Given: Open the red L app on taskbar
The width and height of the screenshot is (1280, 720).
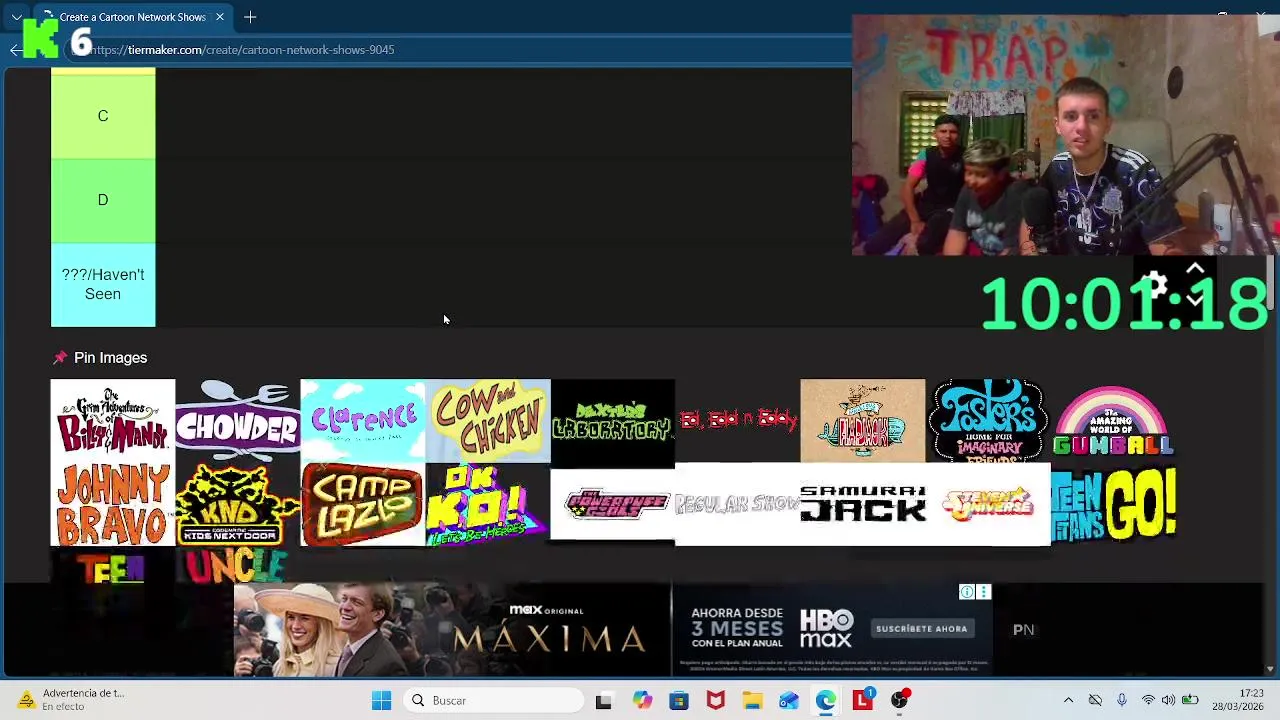Looking at the screenshot, I should [862, 701].
